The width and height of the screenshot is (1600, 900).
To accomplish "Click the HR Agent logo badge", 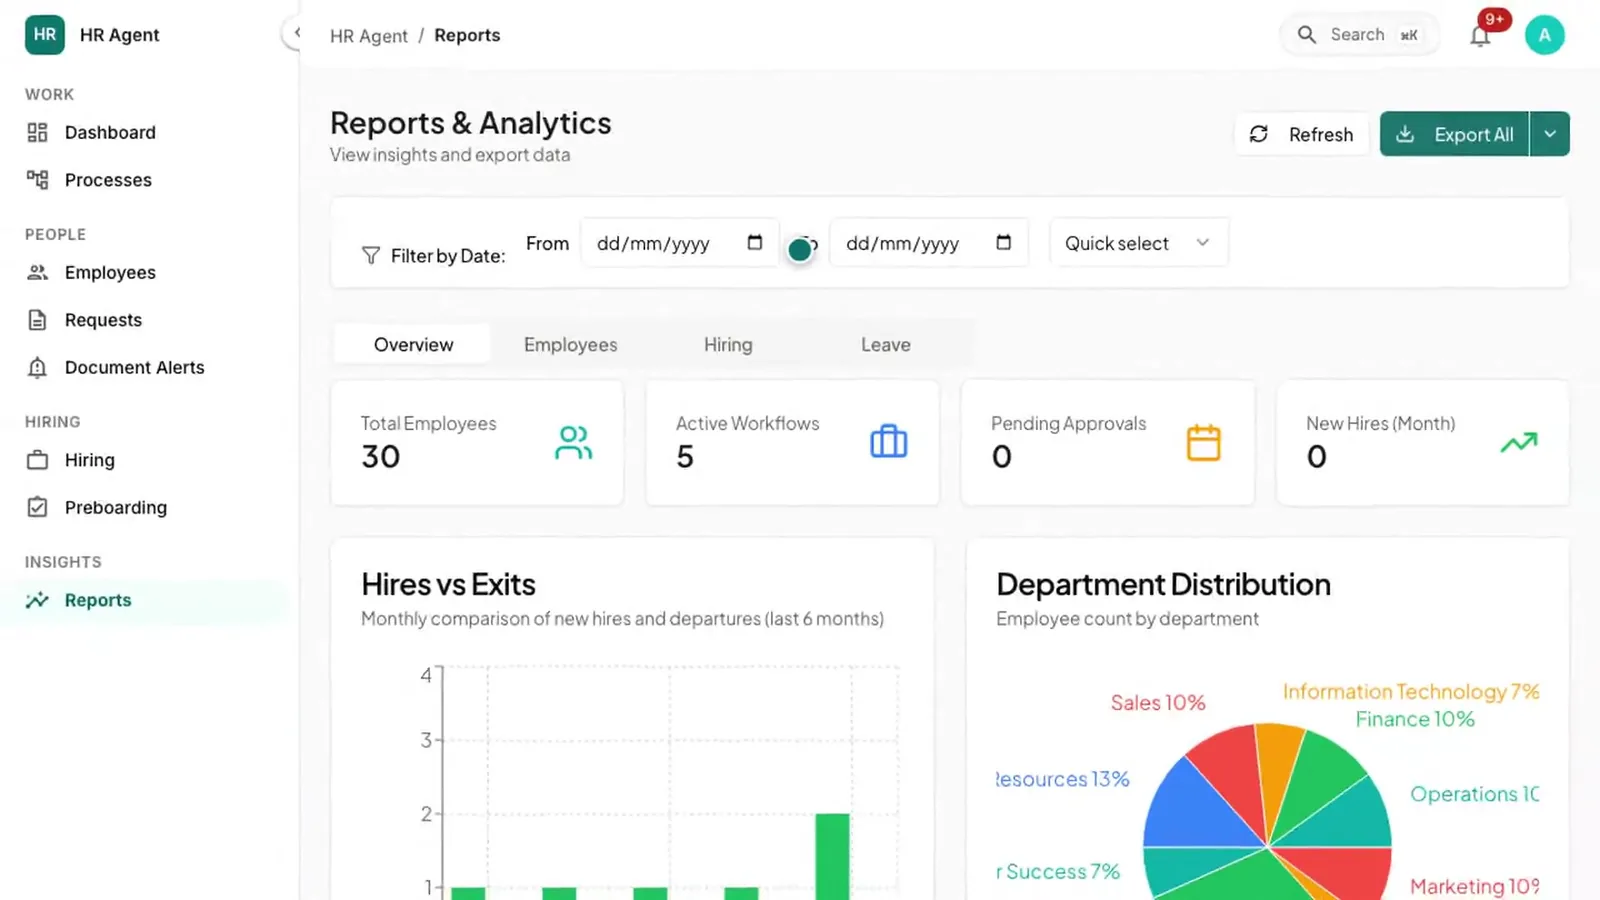I will (45, 35).
